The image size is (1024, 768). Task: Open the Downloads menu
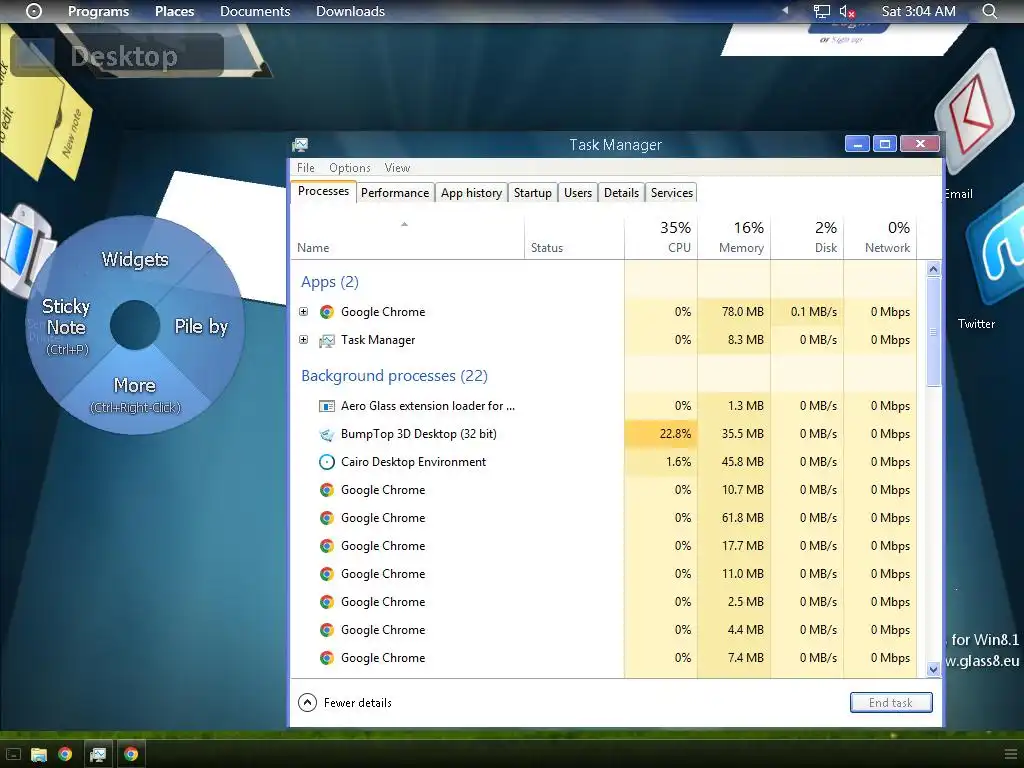click(x=350, y=11)
